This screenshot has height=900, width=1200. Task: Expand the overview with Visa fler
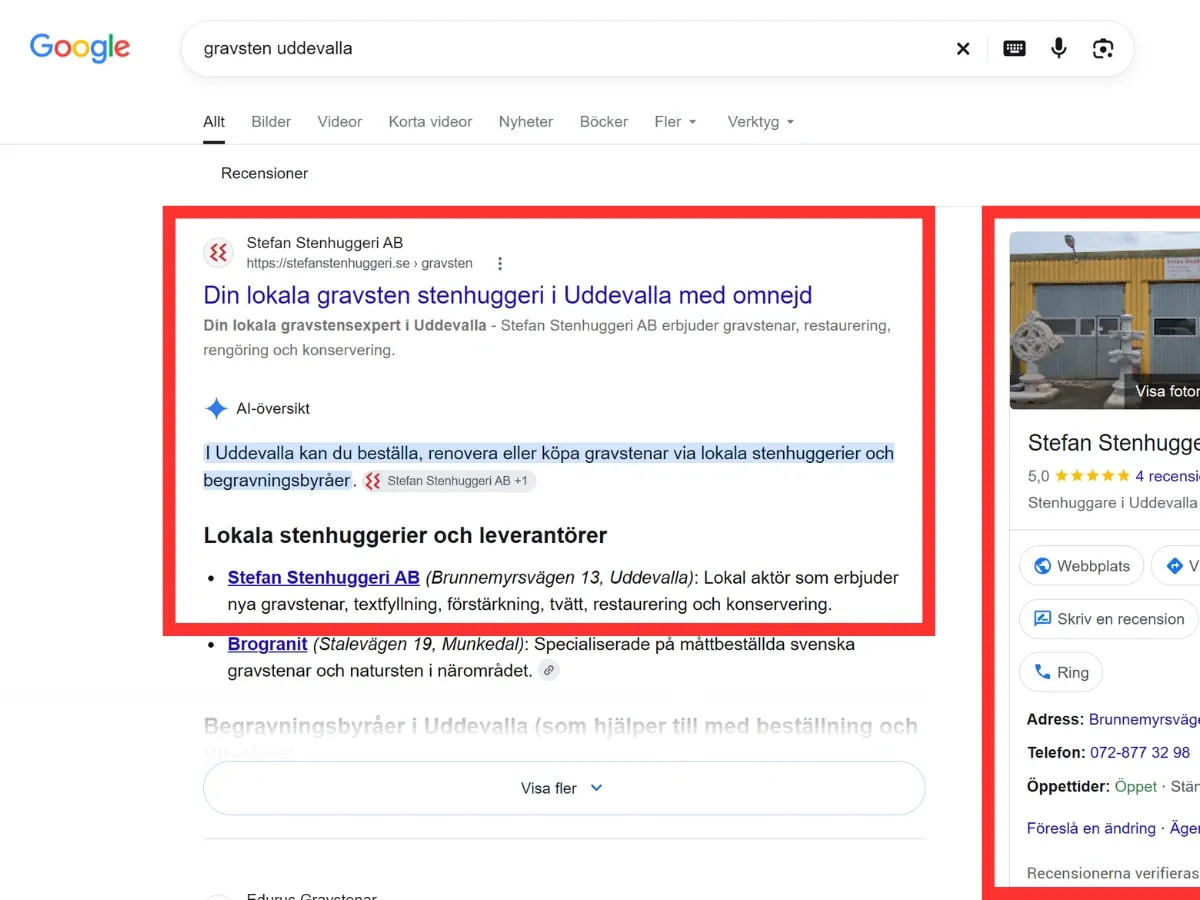564,788
